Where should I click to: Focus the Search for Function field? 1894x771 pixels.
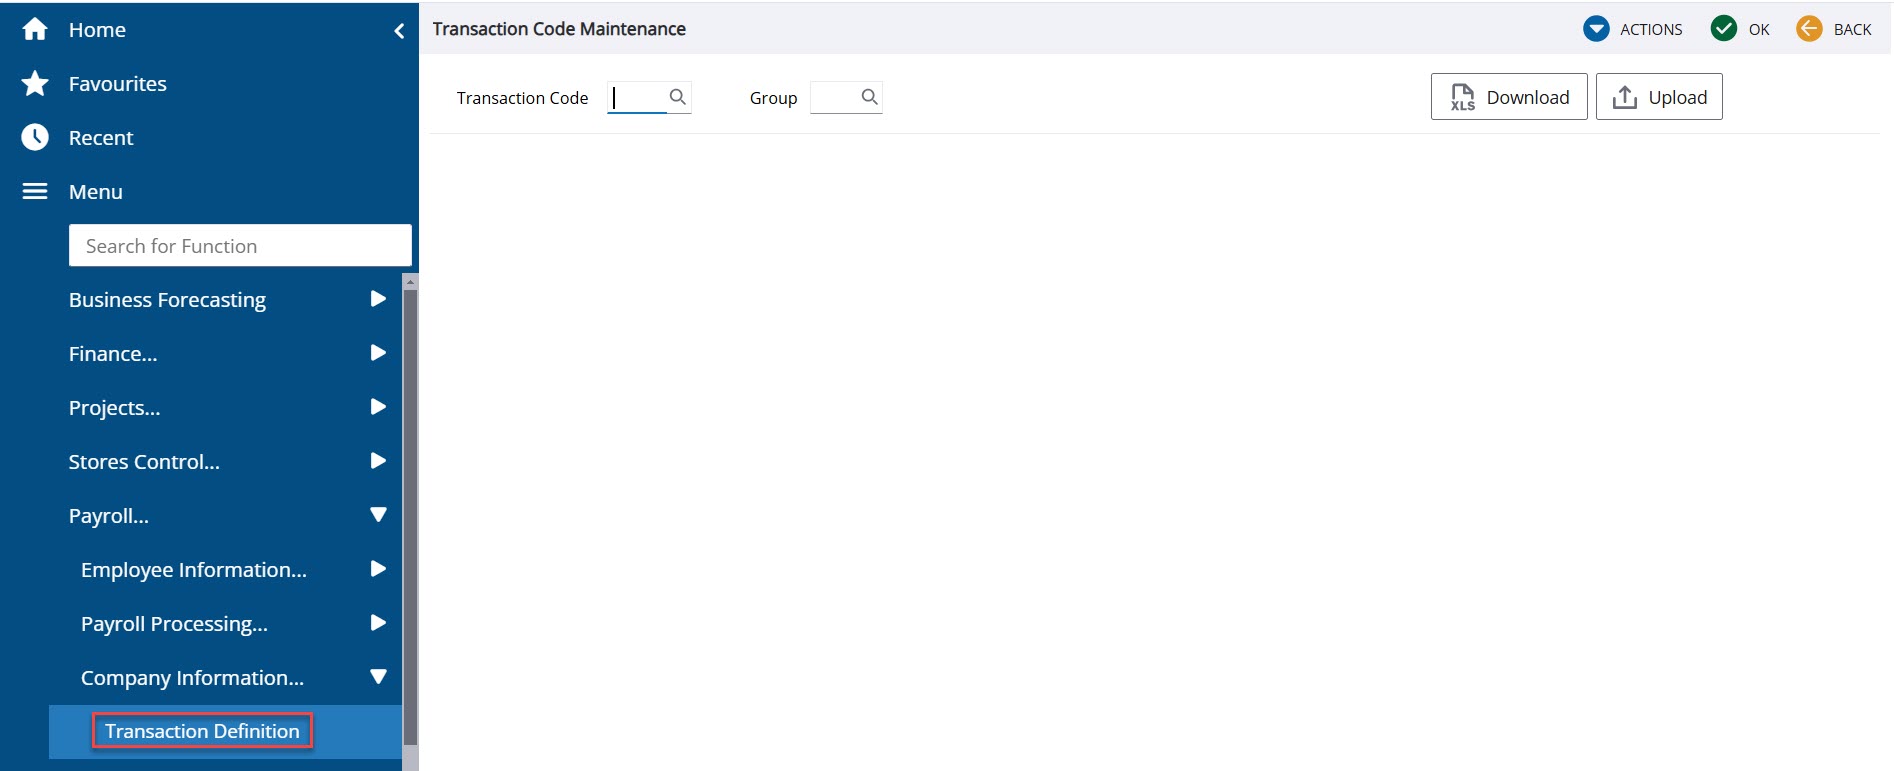pos(240,245)
